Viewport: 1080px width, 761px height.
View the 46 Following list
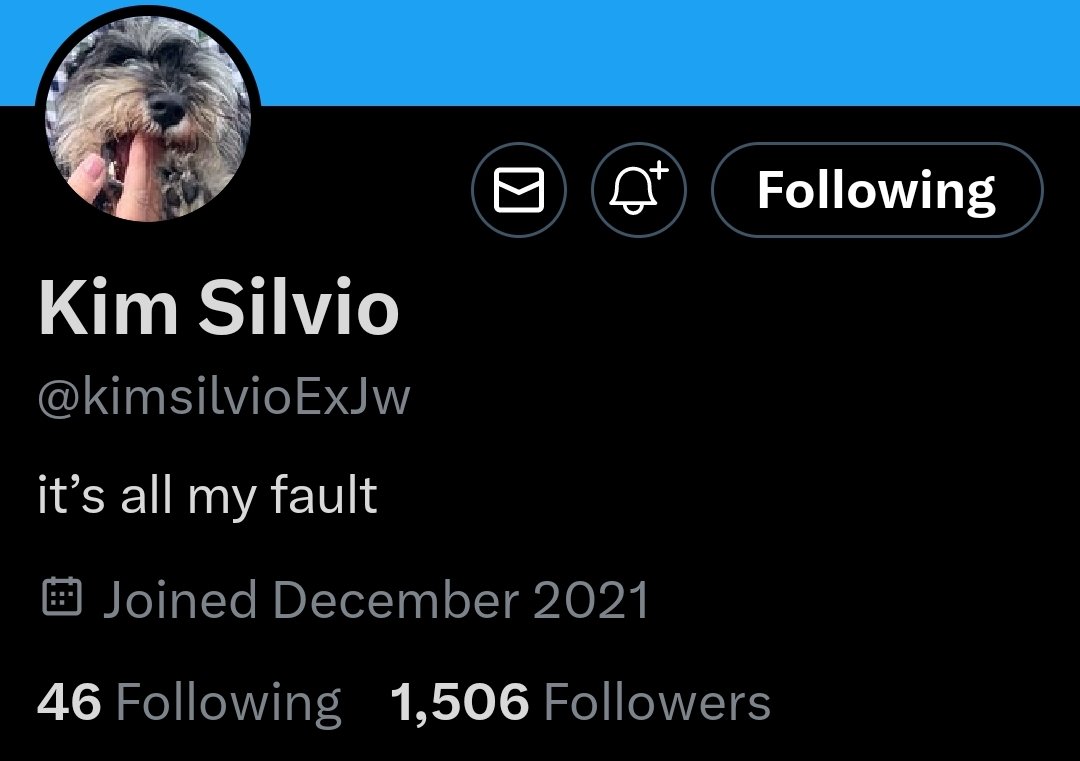(189, 703)
